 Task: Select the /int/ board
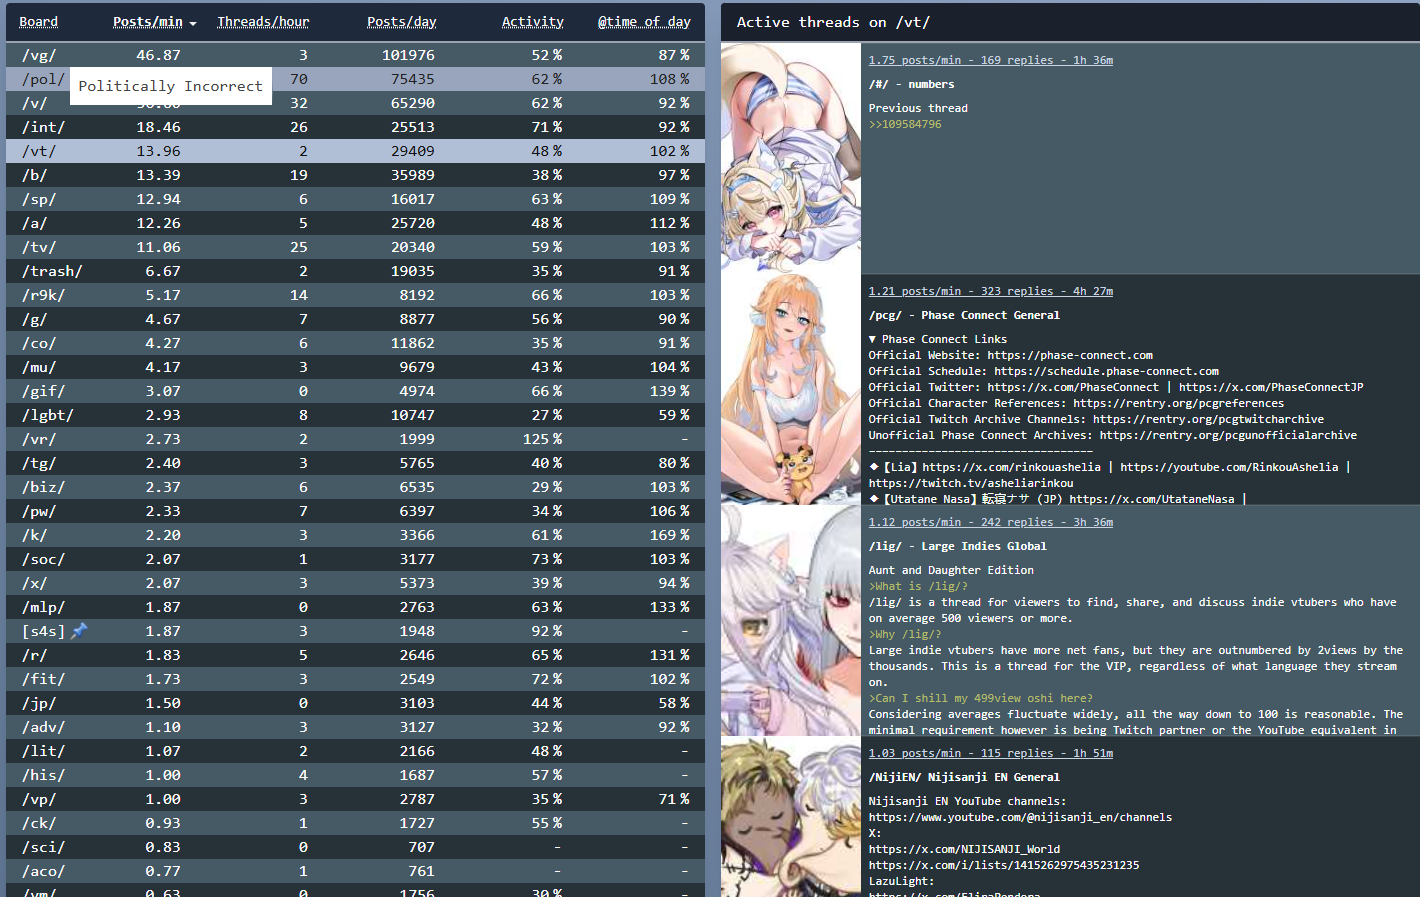pos(355,127)
